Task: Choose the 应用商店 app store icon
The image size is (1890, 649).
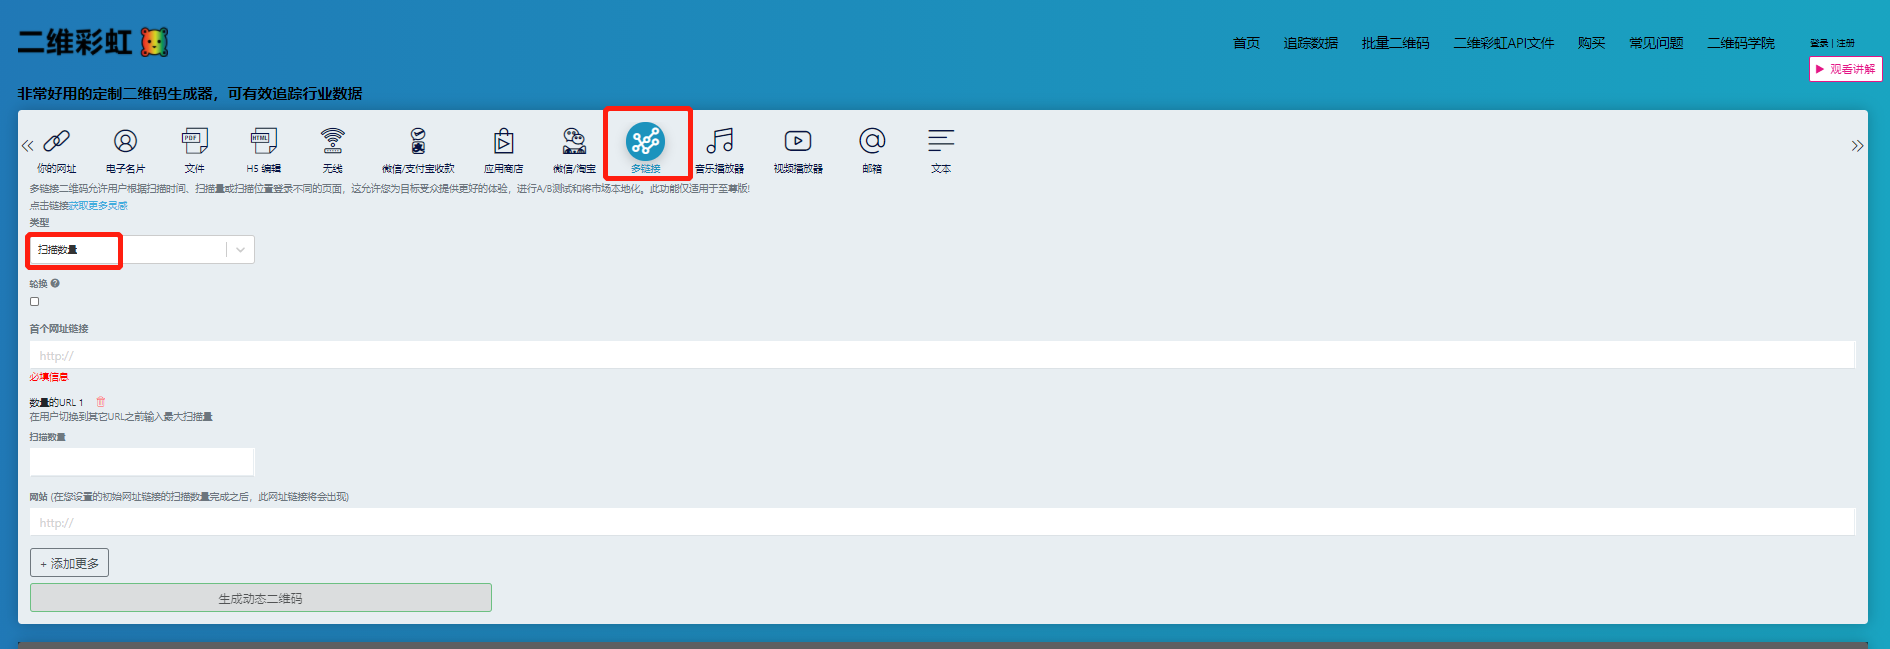Action: tap(504, 141)
